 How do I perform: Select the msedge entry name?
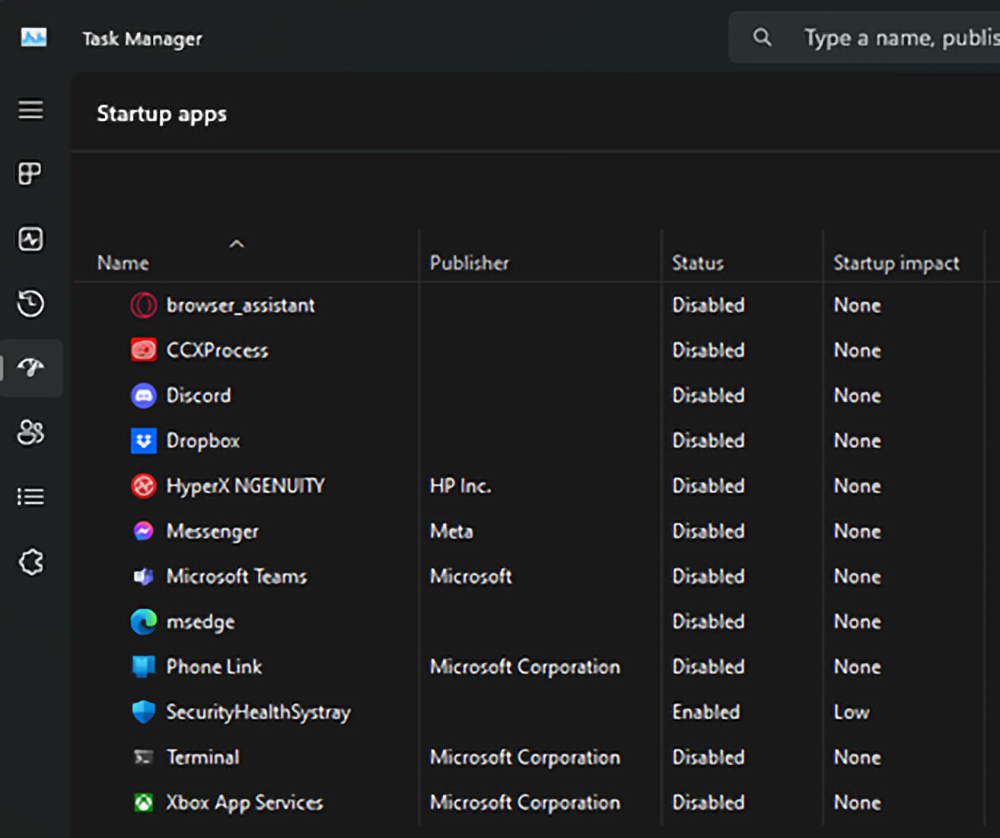(x=200, y=622)
